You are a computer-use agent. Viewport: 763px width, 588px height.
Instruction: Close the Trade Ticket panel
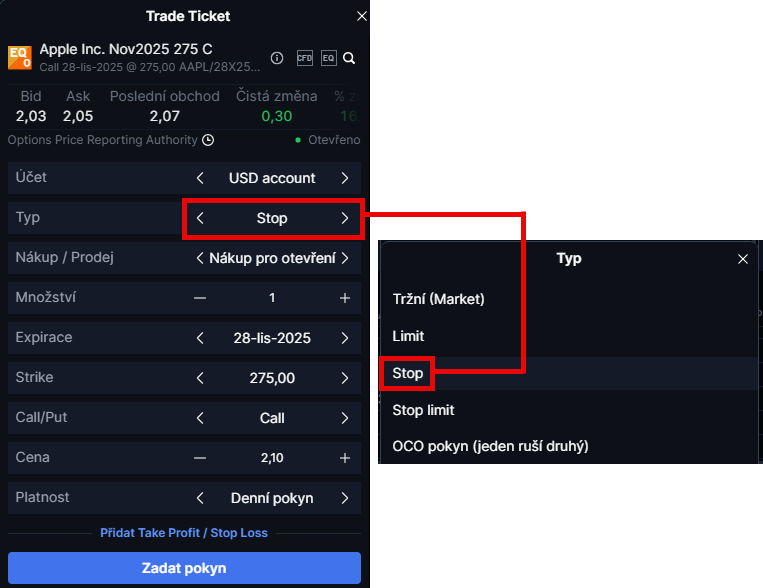[362, 16]
